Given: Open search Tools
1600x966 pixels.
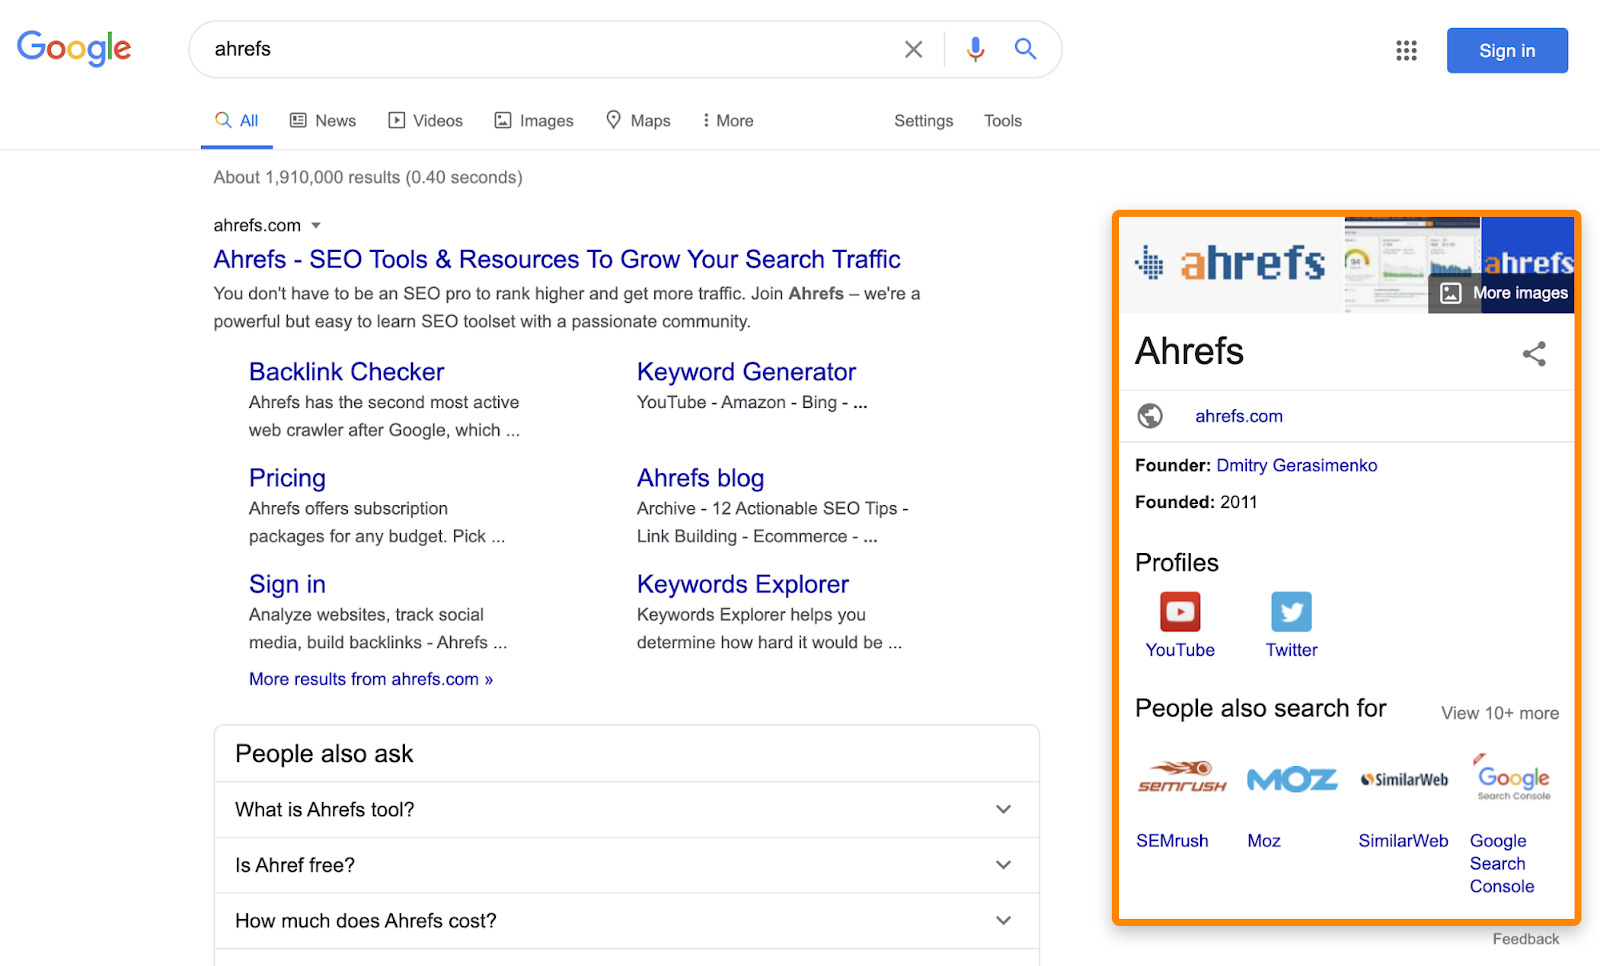Looking at the screenshot, I should pos(1002,121).
